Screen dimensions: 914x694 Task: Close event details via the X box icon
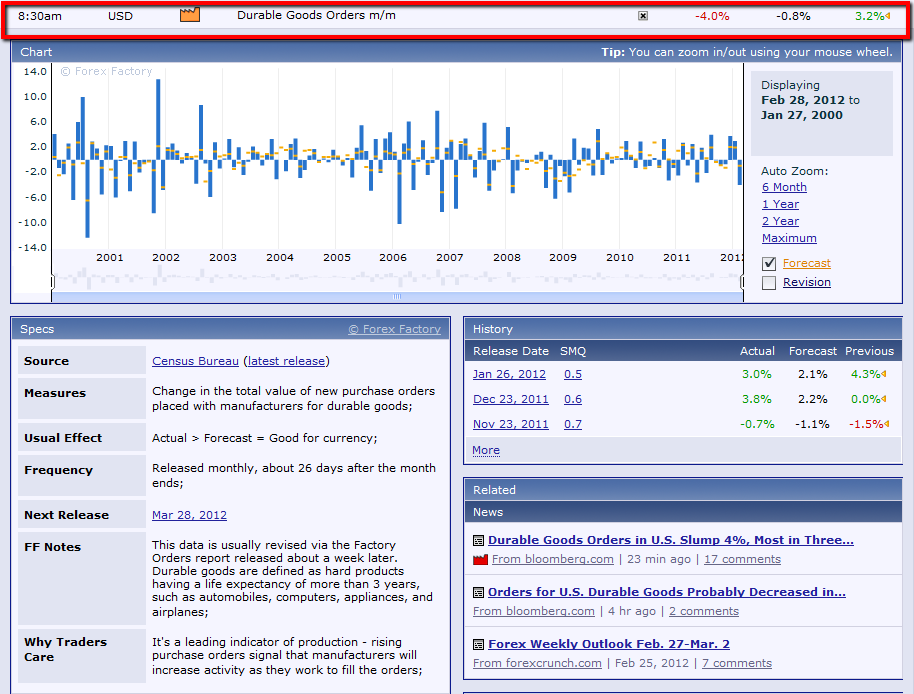pos(643,16)
